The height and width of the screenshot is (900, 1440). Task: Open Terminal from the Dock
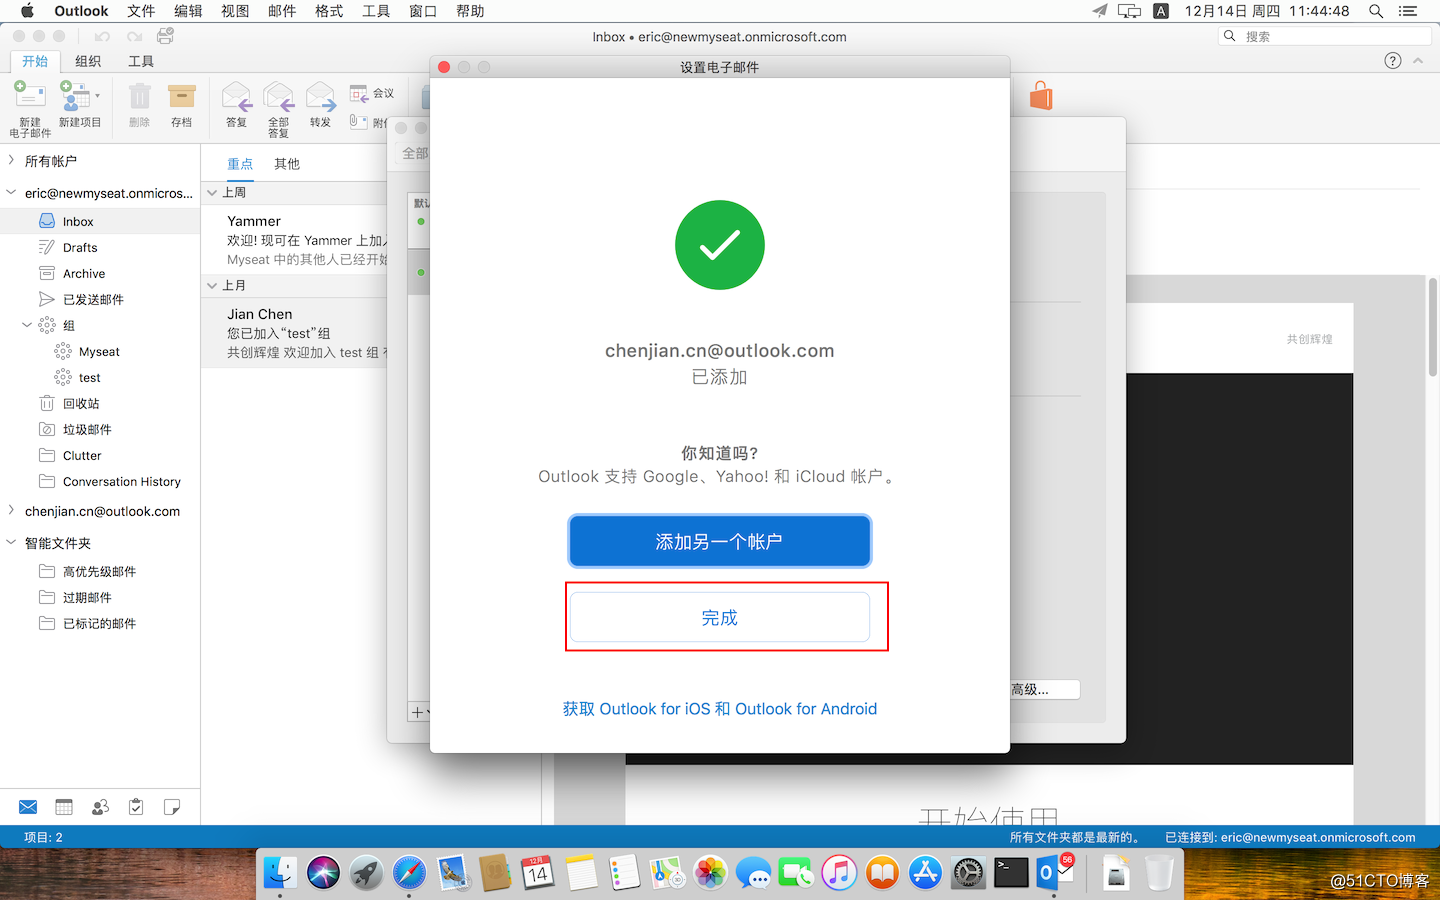[x=1011, y=873]
